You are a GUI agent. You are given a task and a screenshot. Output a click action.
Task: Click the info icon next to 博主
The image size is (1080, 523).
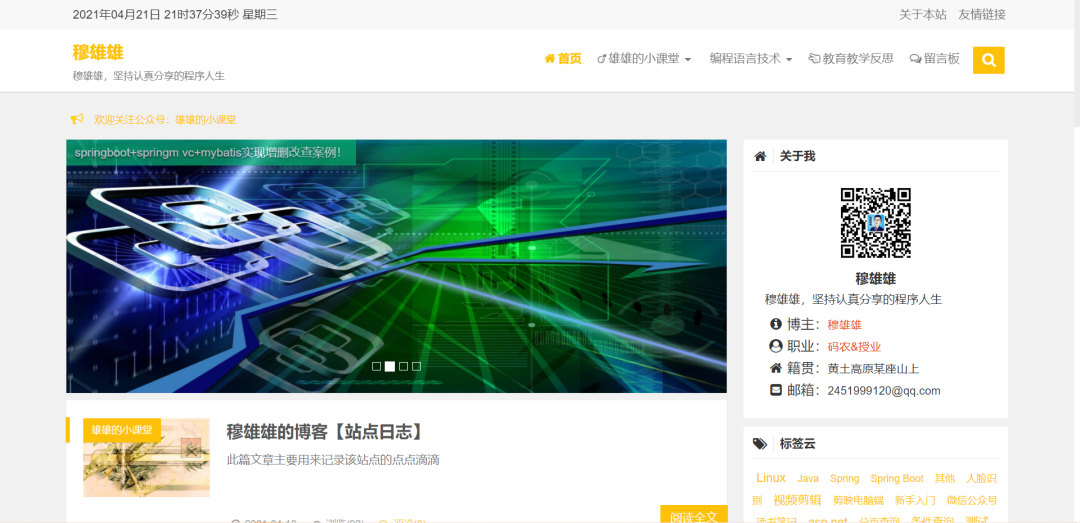[776, 324]
